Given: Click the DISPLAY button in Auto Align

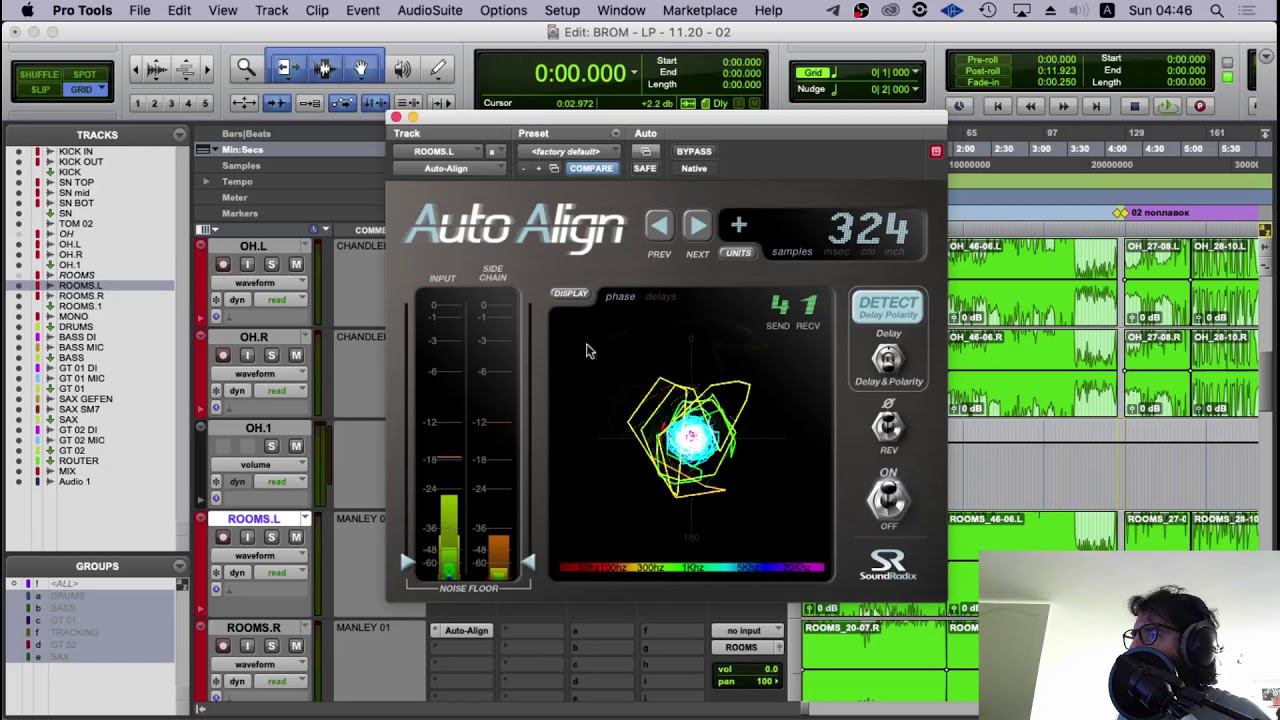Looking at the screenshot, I should pyautogui.click(x=571, y=294).
